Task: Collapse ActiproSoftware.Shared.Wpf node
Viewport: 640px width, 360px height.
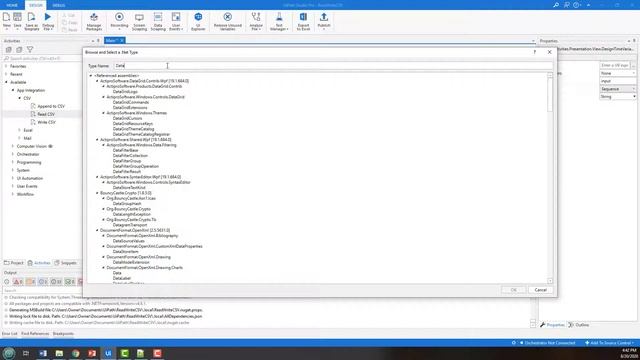Action: pyautogui.click(x=97, y=140)
